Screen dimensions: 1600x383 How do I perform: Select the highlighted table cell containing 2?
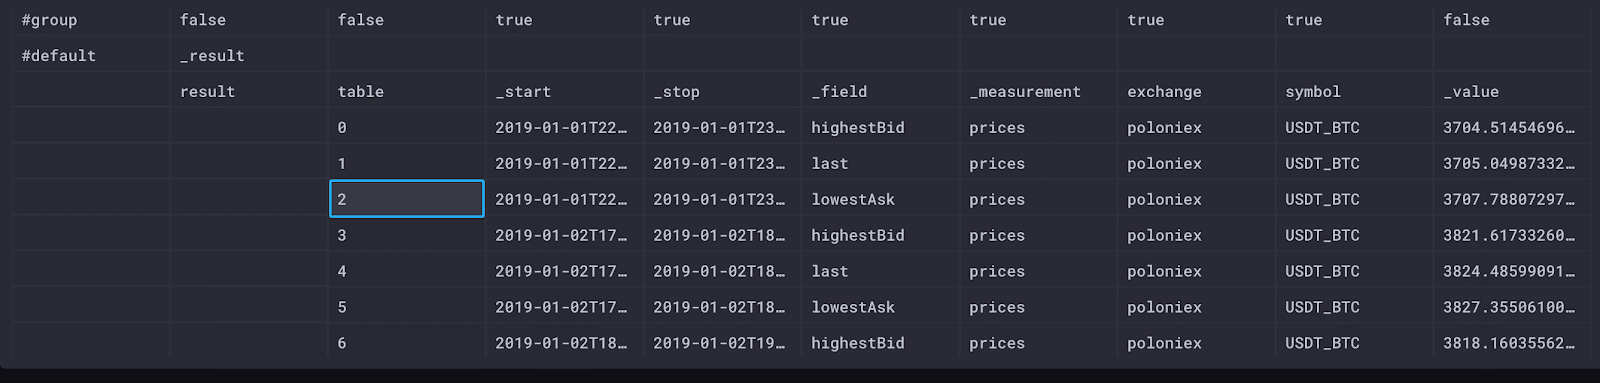point(407,199)
